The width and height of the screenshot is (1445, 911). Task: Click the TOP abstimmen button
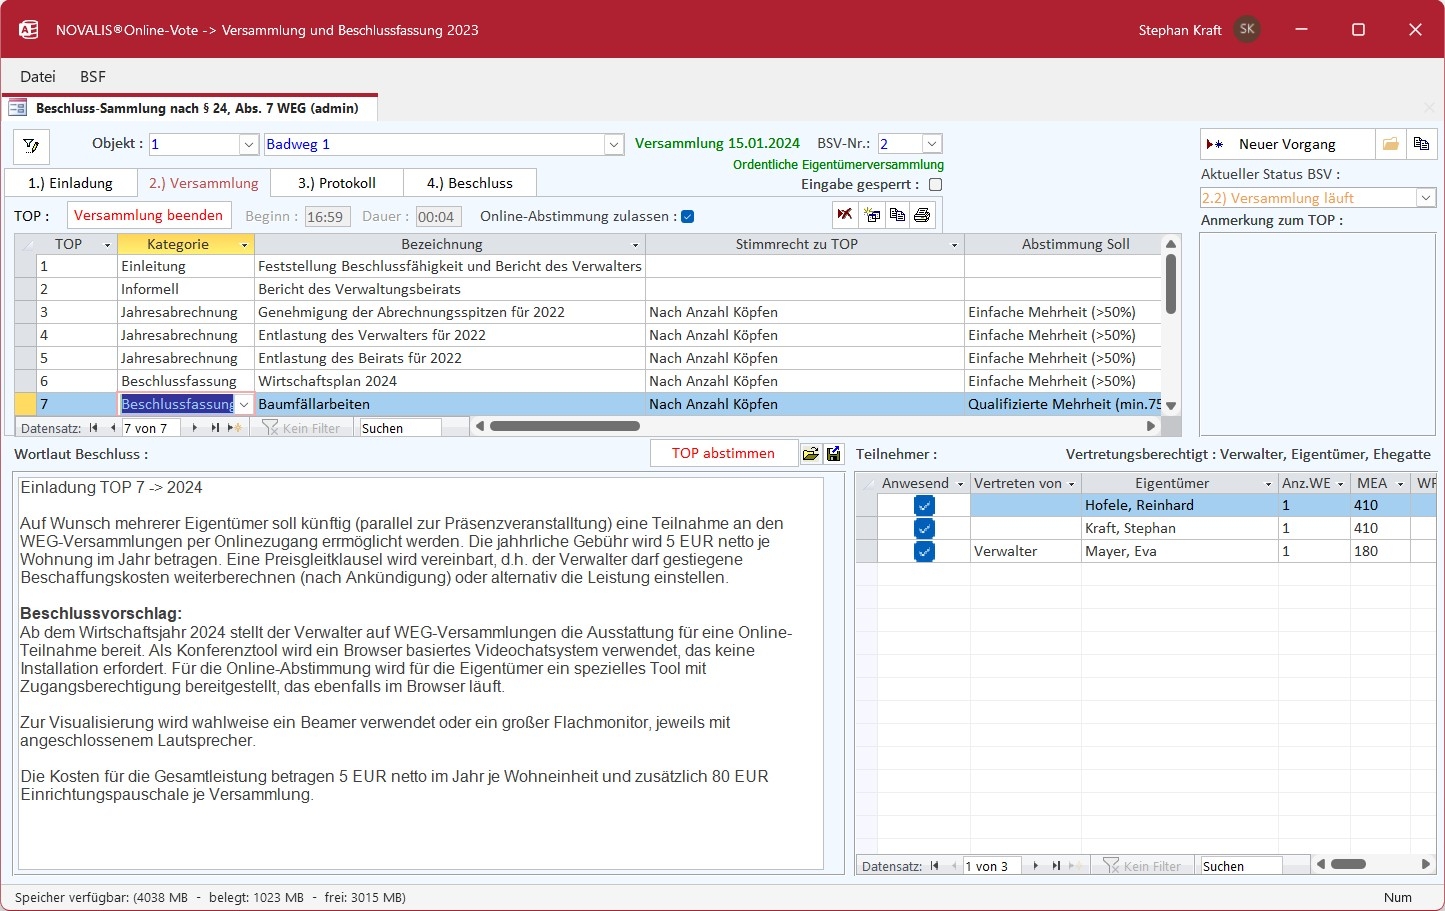[723, 453]
